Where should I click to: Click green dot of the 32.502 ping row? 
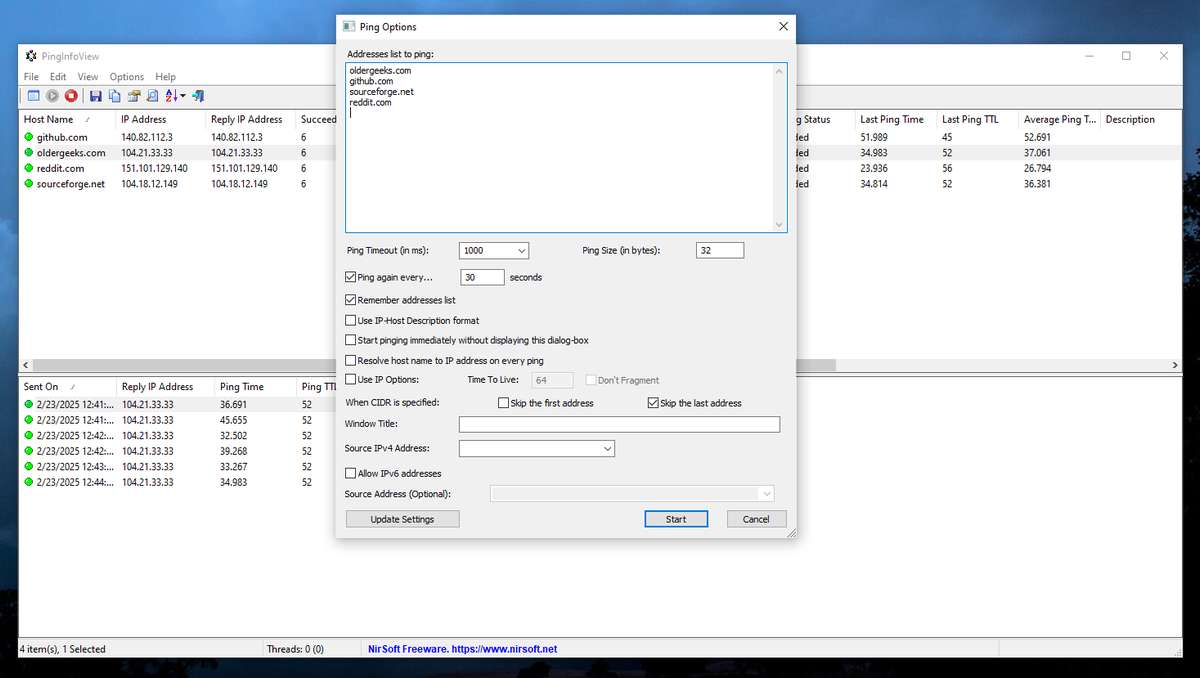point(29,435)
